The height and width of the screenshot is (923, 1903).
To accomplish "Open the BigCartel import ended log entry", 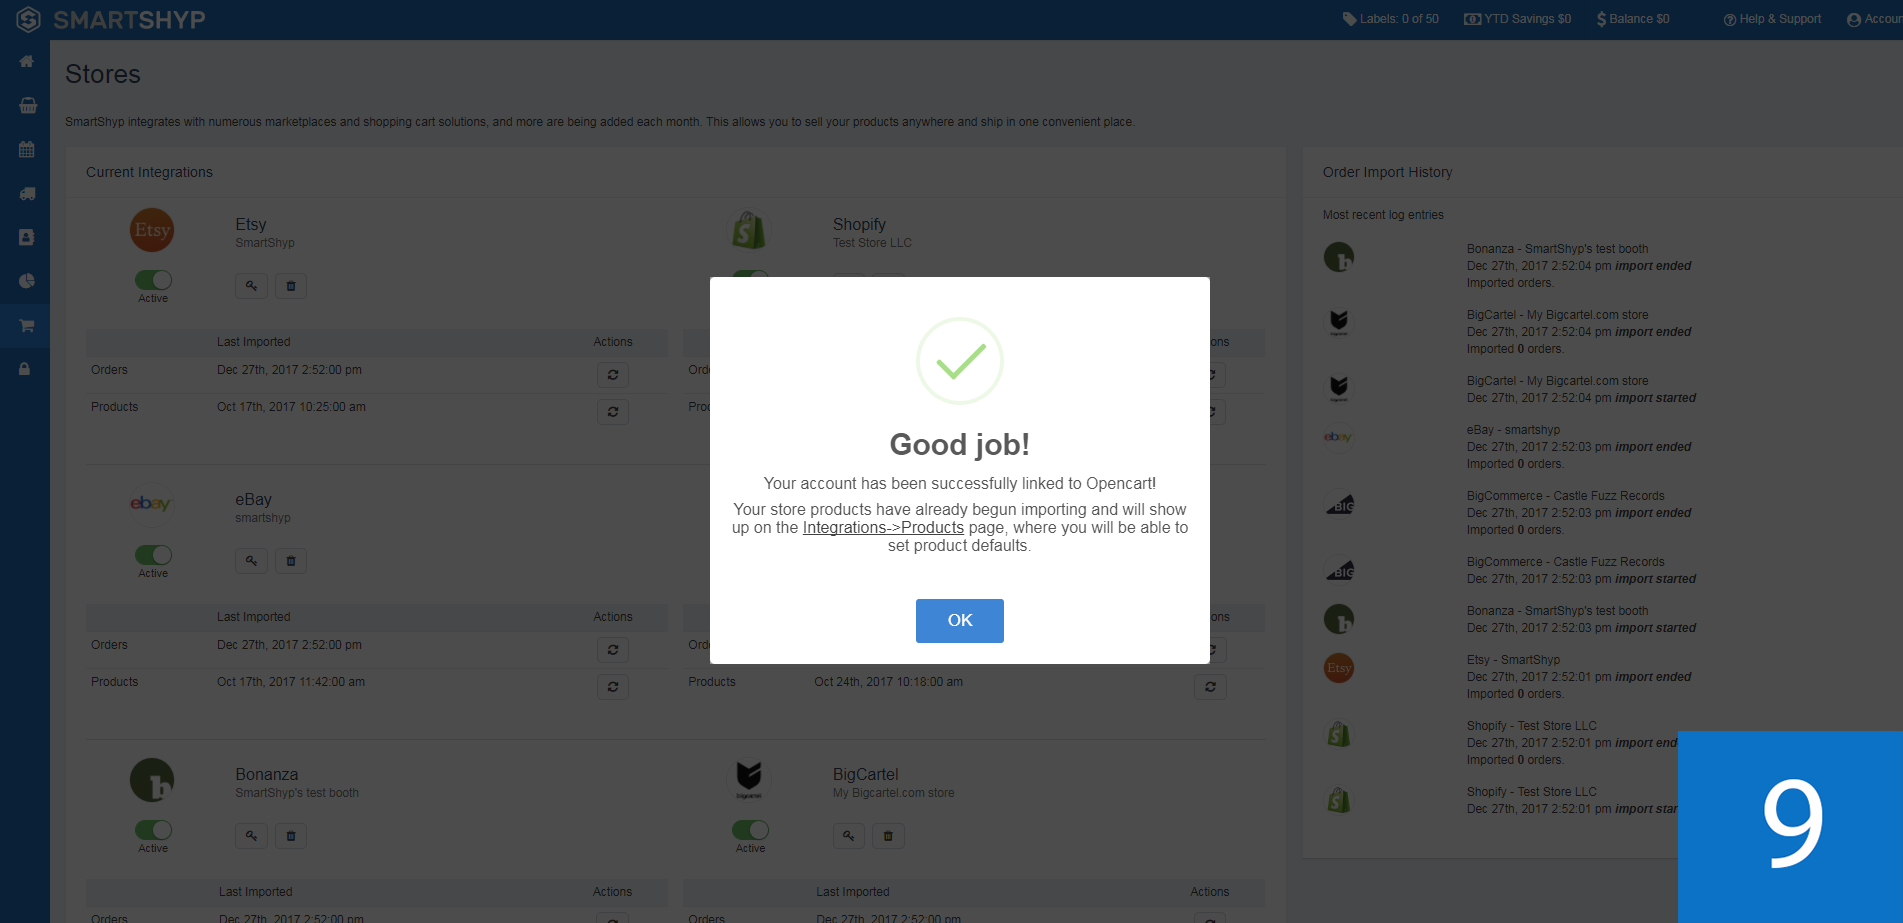I will pyautogui.click(x=1579, y=332).
